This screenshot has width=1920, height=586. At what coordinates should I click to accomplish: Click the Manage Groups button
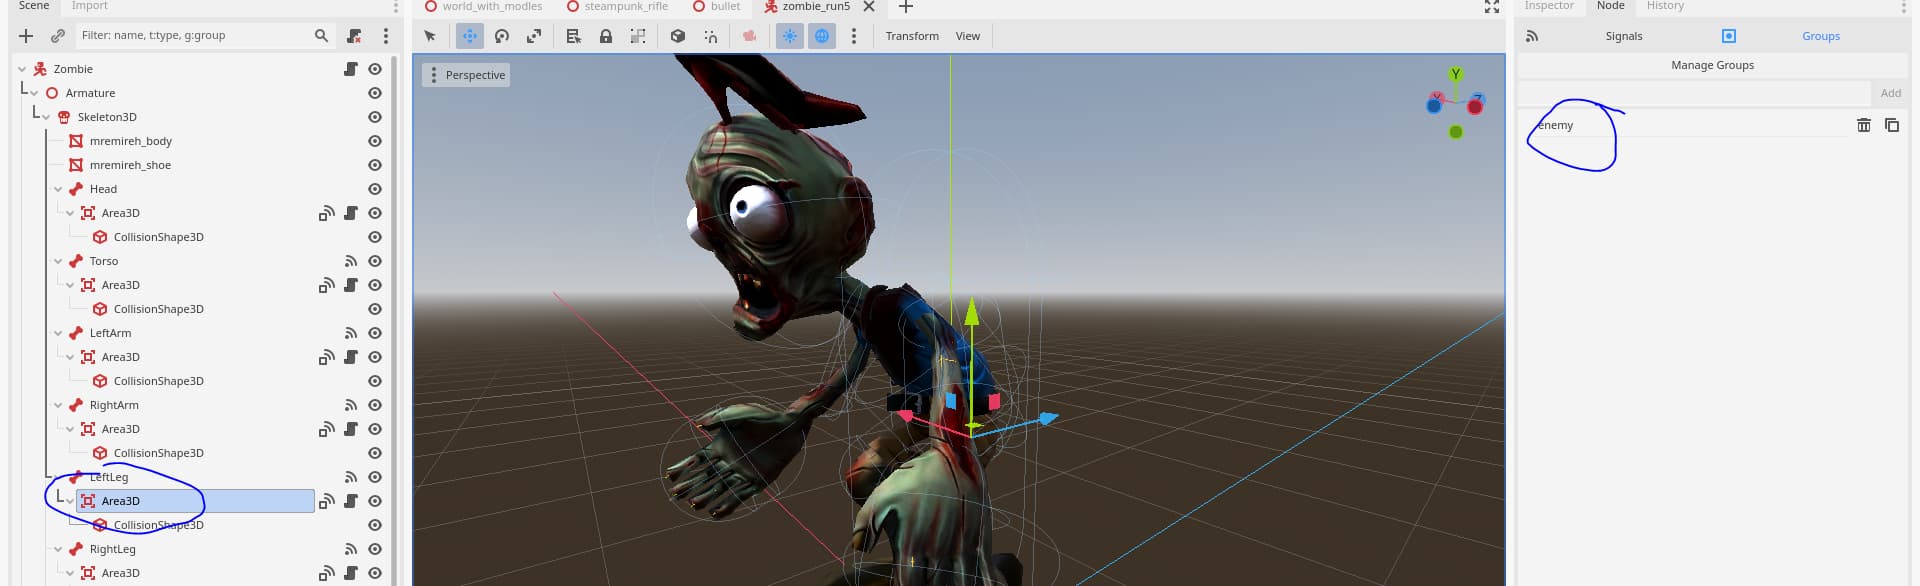click(x=1712, y=65)
